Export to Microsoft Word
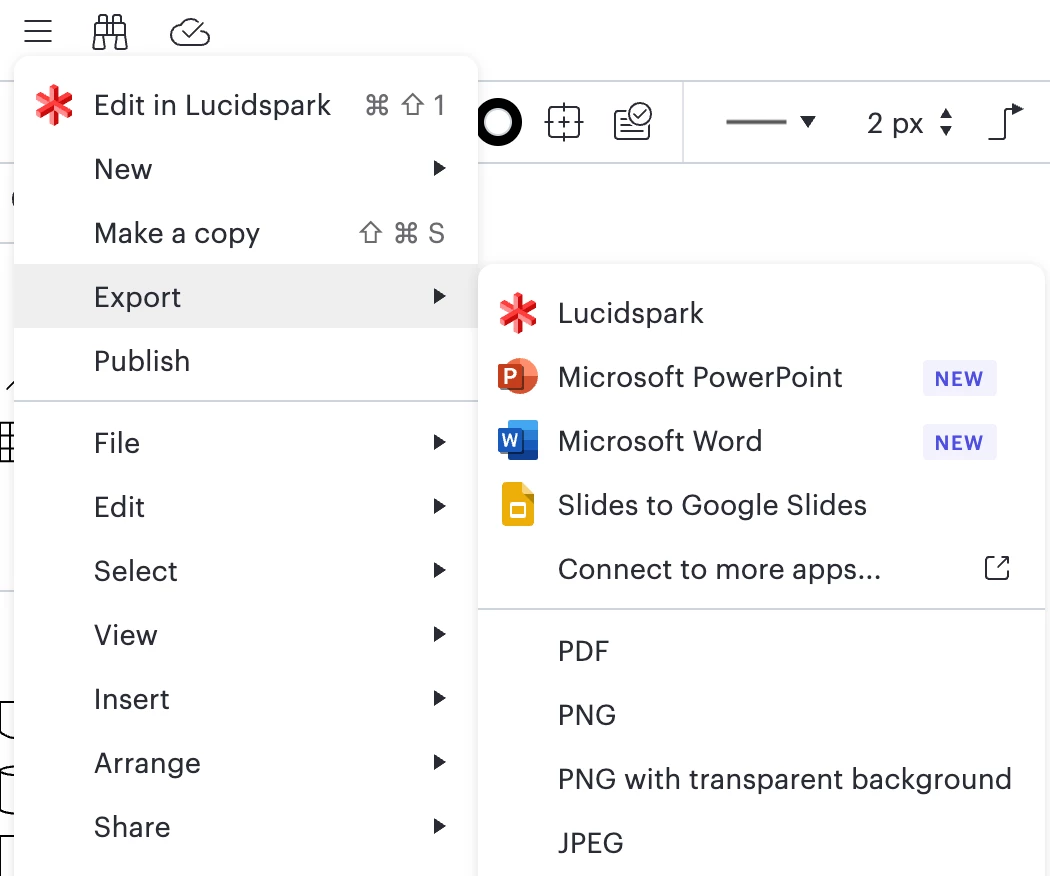 (761, 441)
